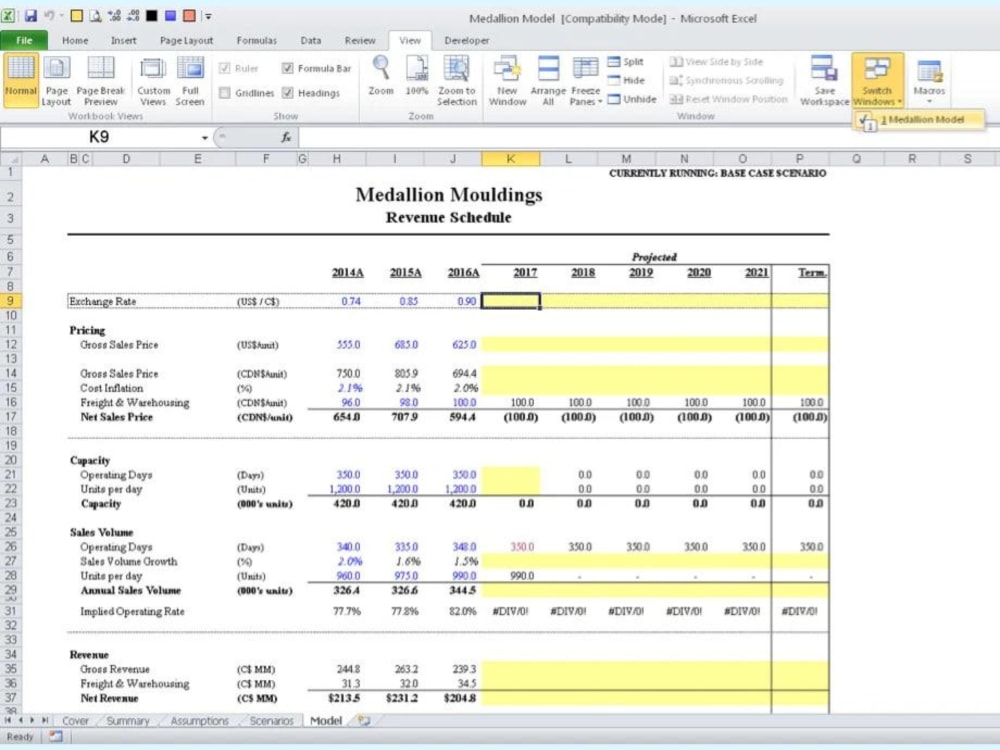The image size is (1000, 750).
Task: Open the Insert ribbon tab
Action: [123, 40]
